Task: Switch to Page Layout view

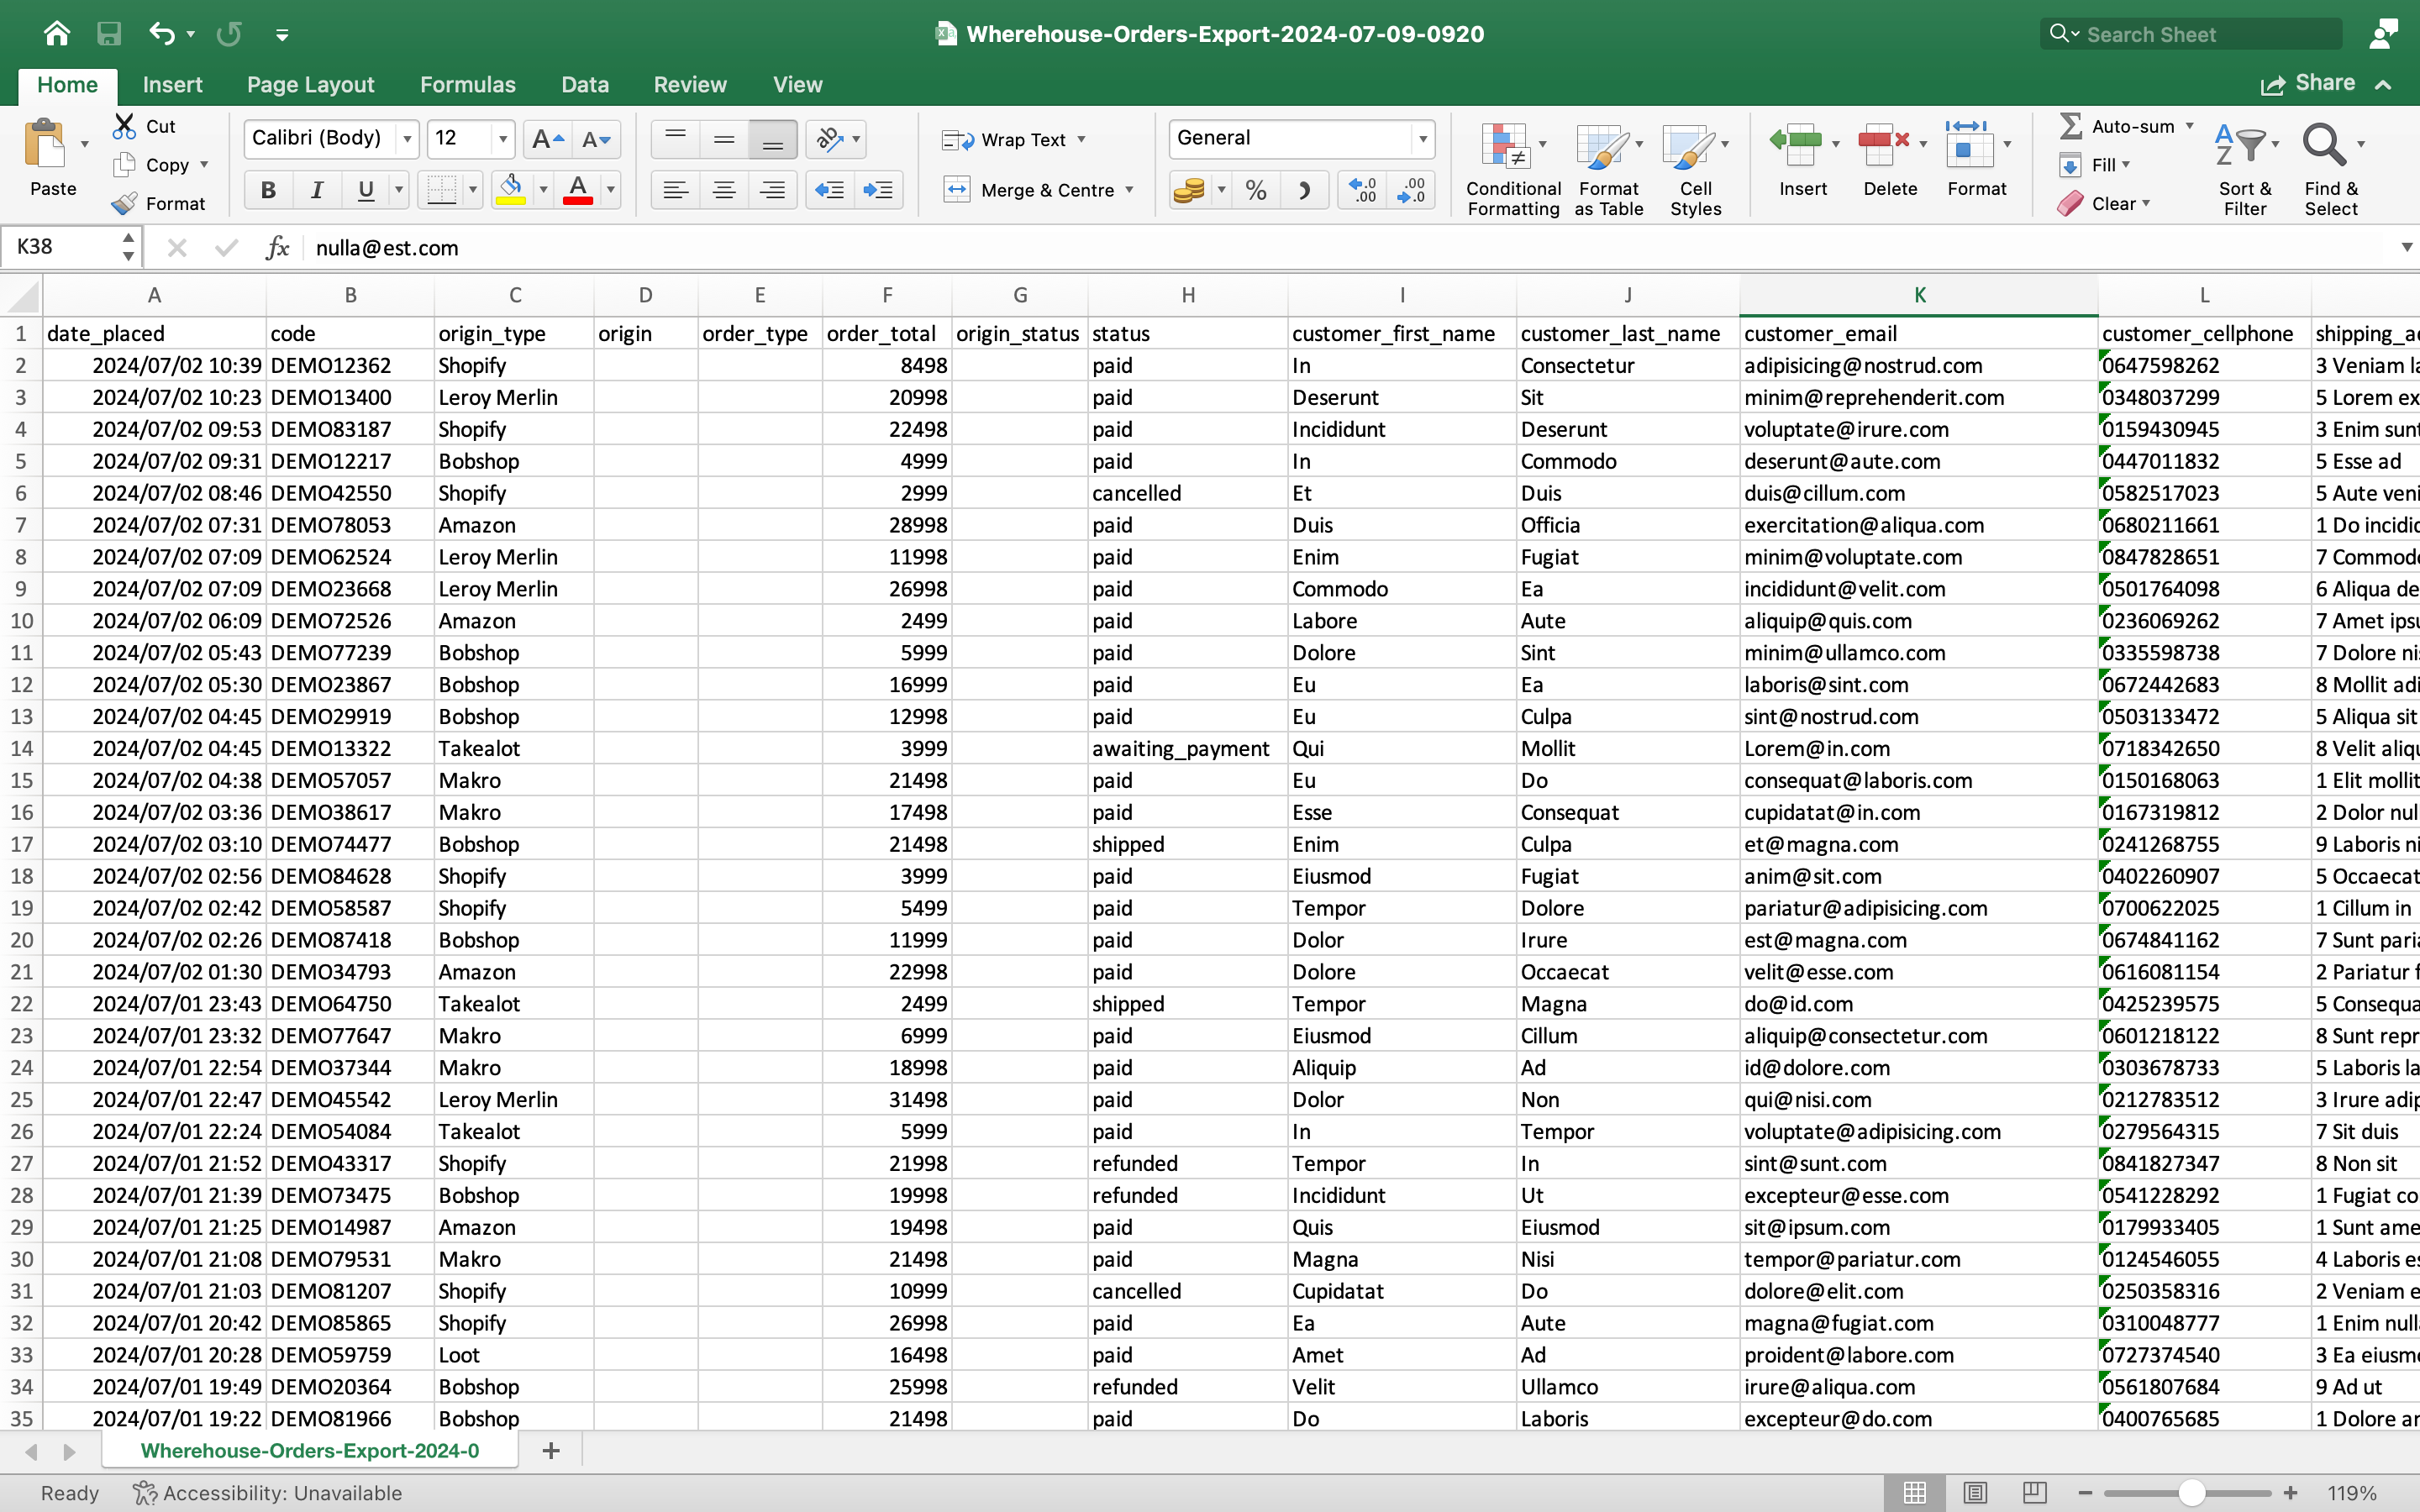Action: [1974, 1493]
